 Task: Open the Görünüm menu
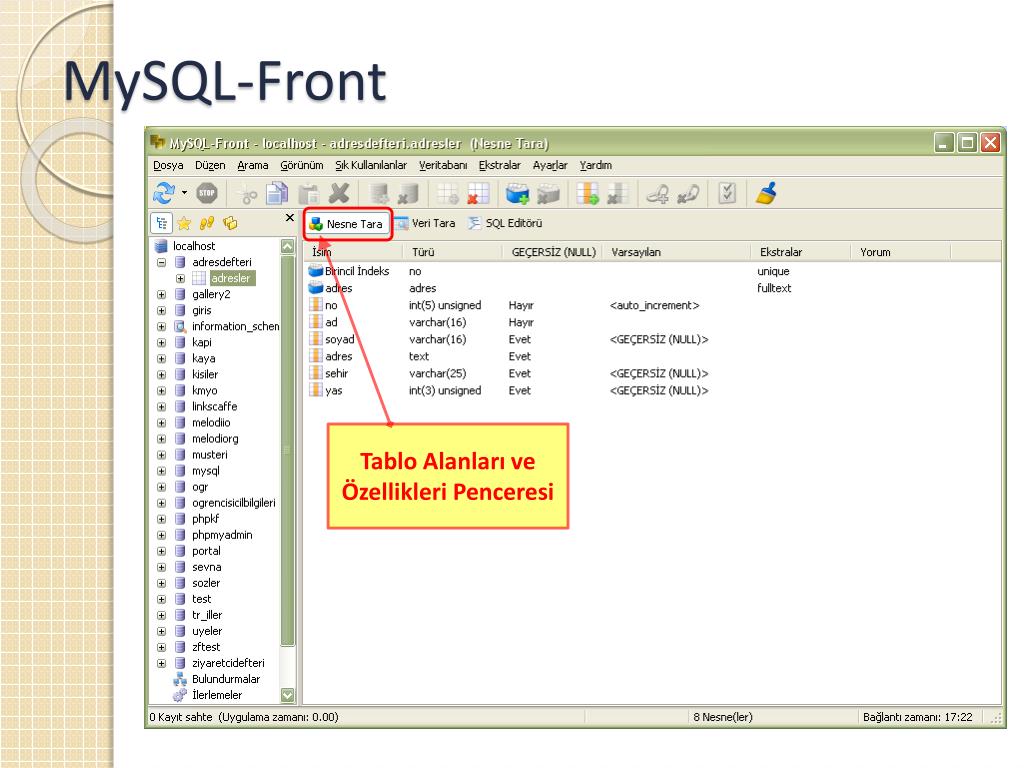[x=302, y=165]
